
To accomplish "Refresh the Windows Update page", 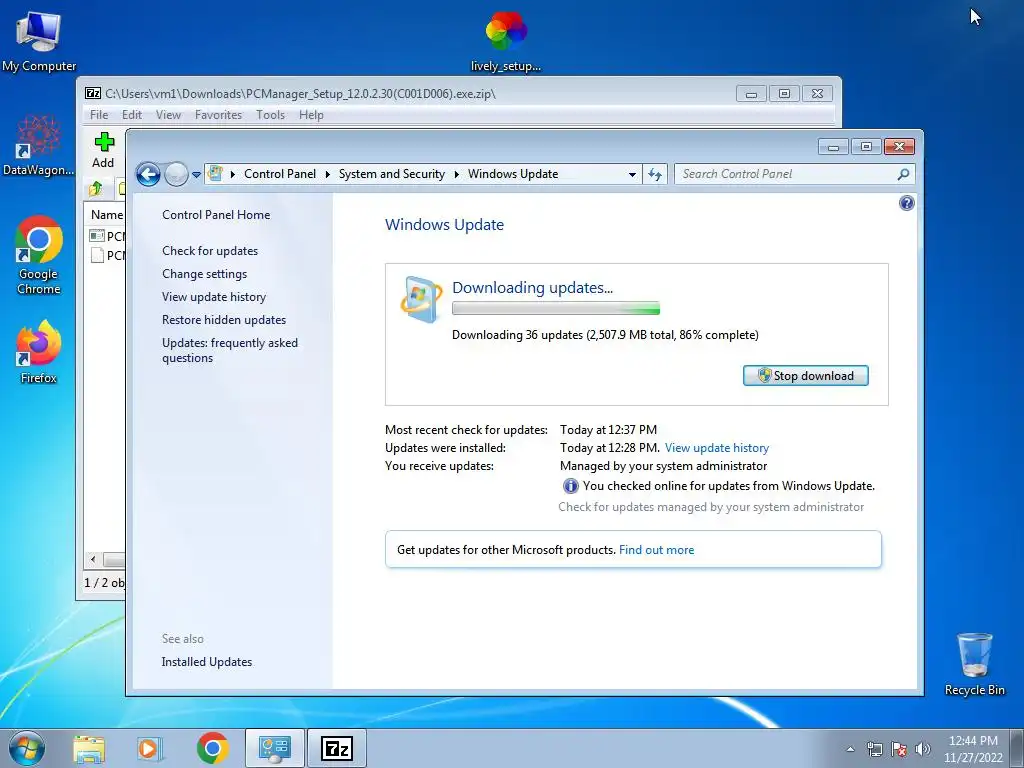I will pos(655,174).
